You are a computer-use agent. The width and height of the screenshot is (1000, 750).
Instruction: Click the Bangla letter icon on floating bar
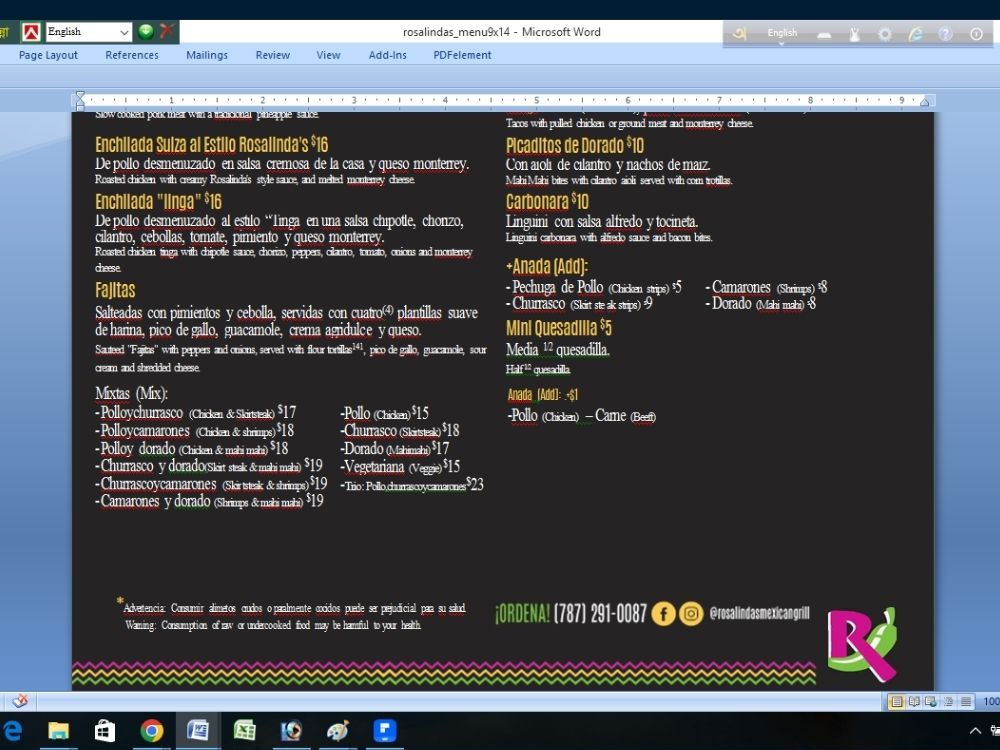tap(739, 33)
